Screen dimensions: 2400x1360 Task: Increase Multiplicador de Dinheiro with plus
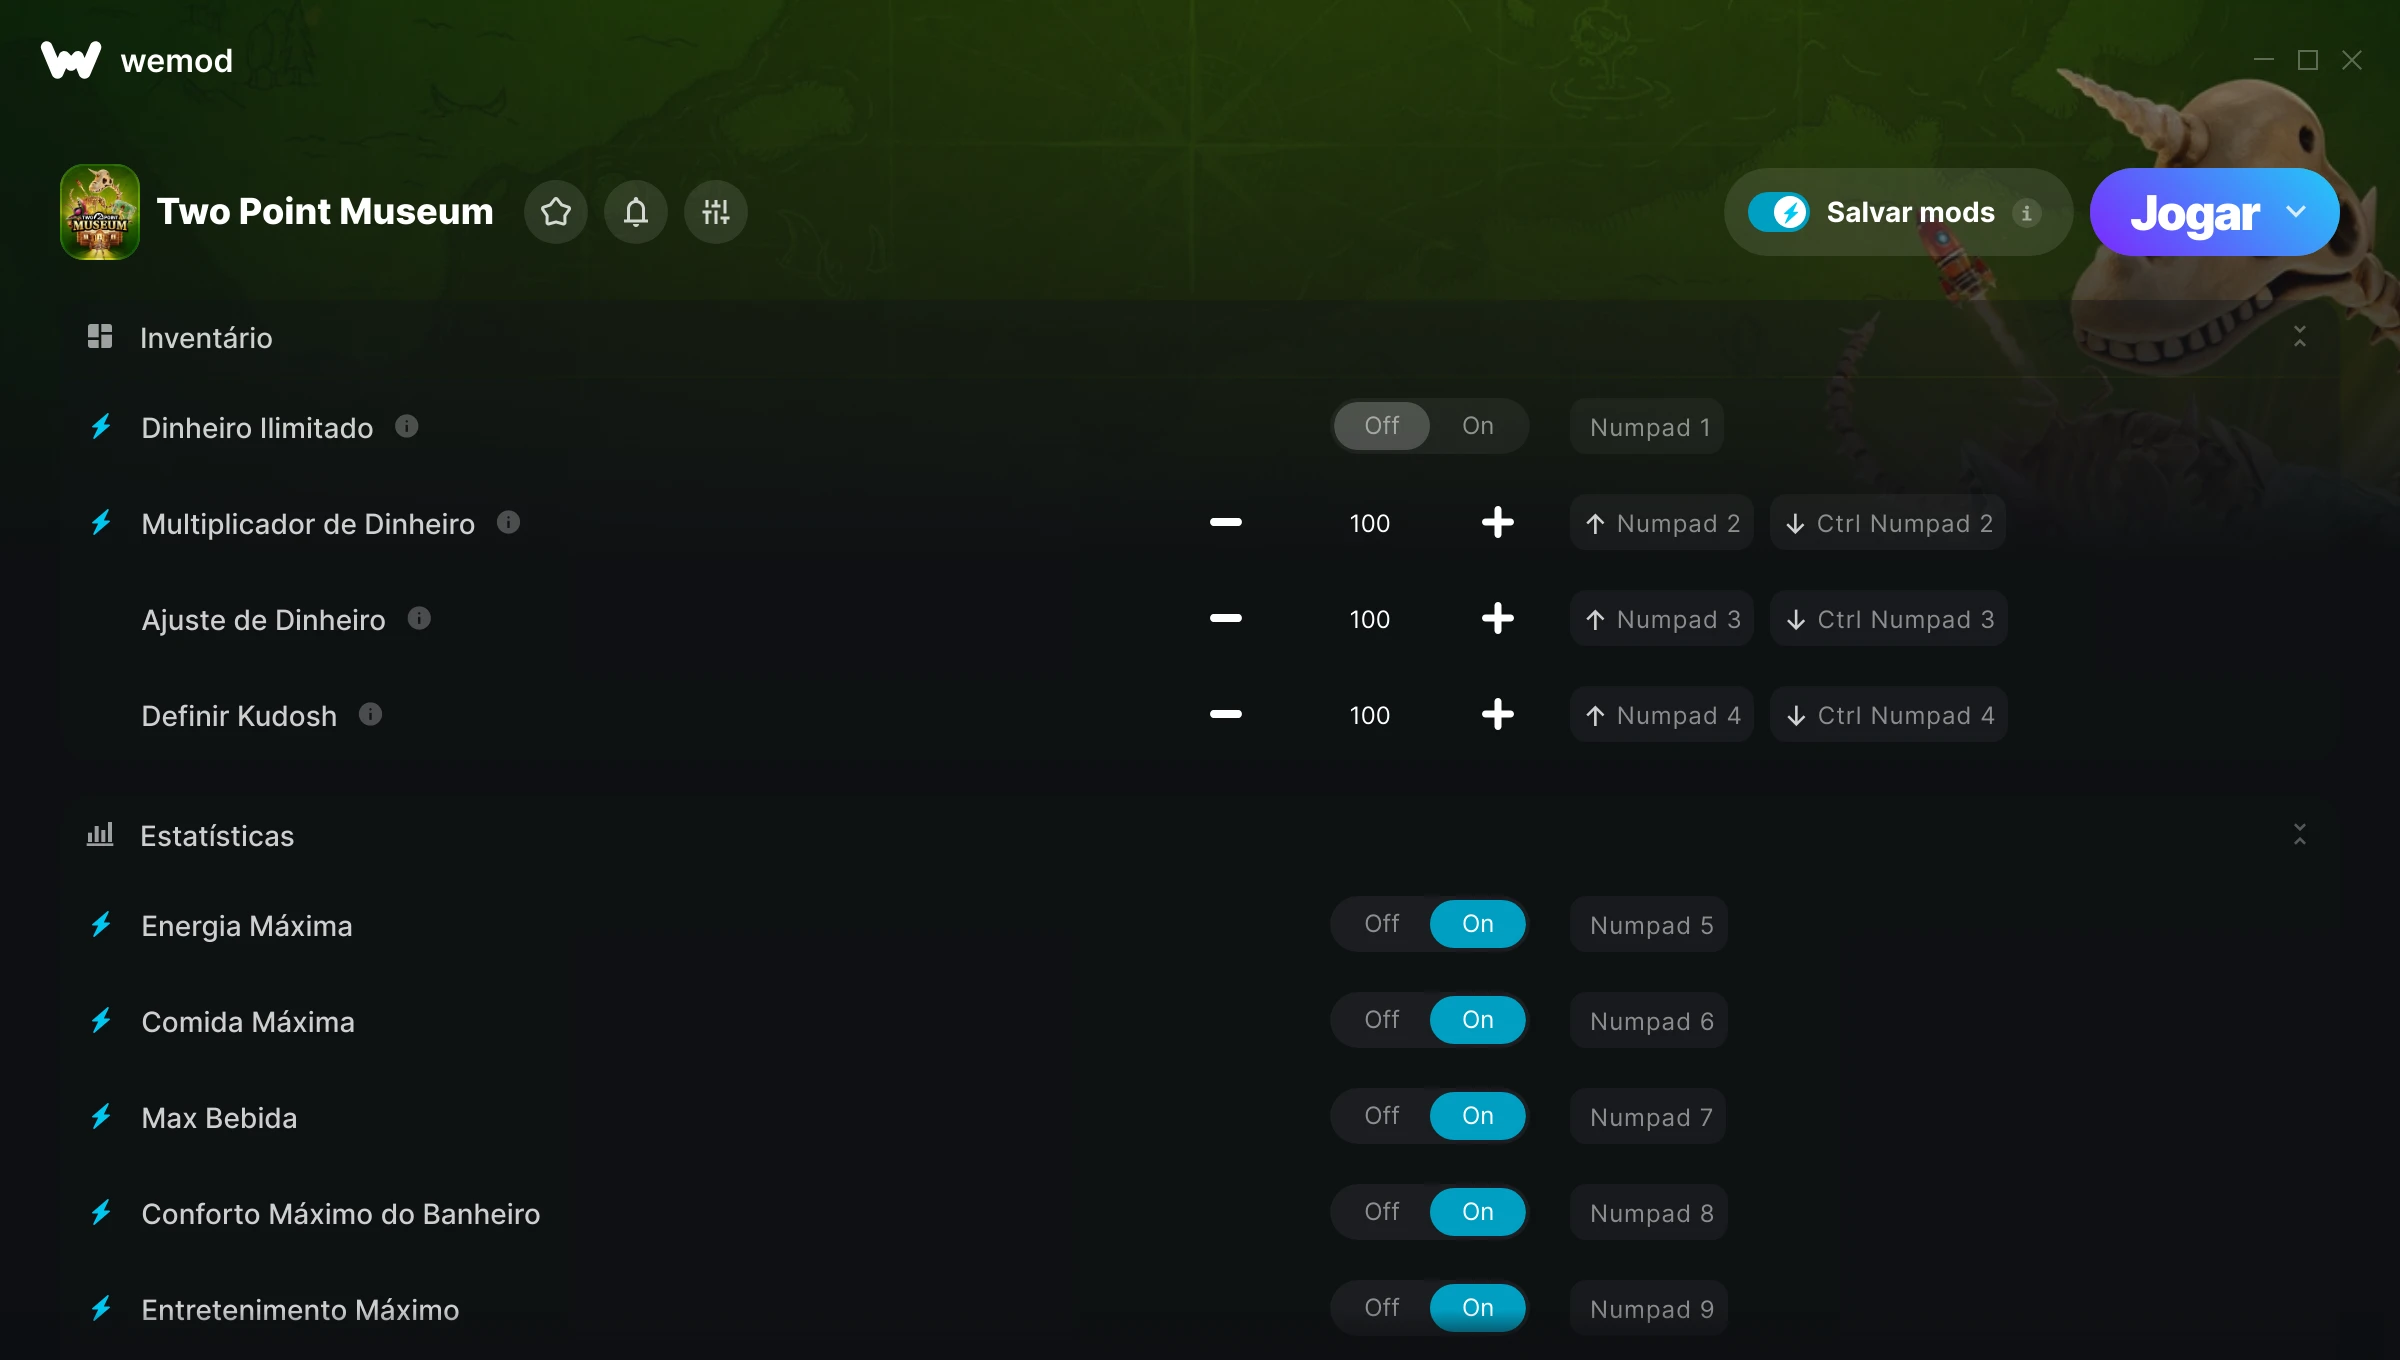(1497, 523)
